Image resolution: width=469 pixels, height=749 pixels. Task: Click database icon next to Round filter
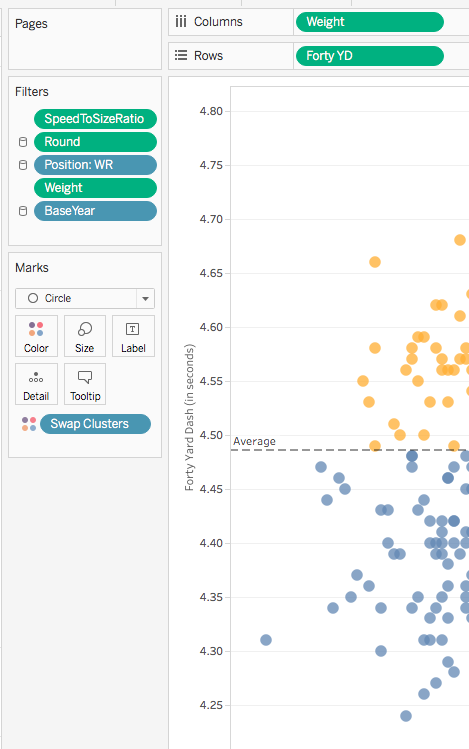(22, 142)
